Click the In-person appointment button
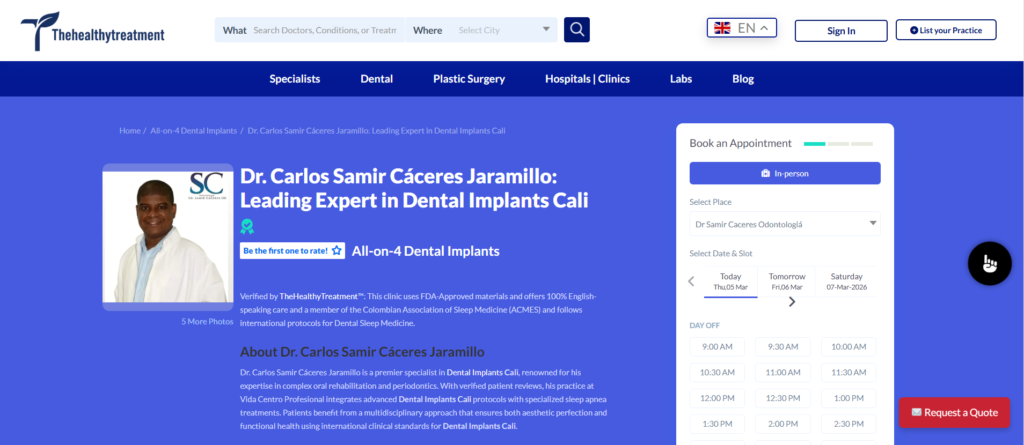The width and height of the screenshot is (1024, 445). pos(785,173)
